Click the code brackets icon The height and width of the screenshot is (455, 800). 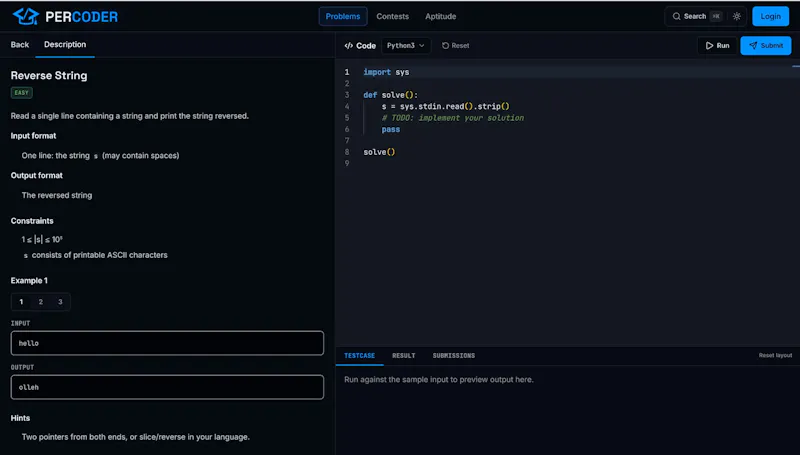[x=348, y=45]
